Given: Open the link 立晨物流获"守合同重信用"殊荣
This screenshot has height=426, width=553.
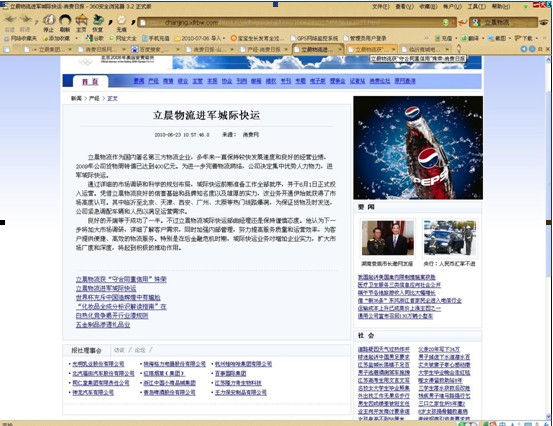Looking at the screenshot, I should coord(121,279).
